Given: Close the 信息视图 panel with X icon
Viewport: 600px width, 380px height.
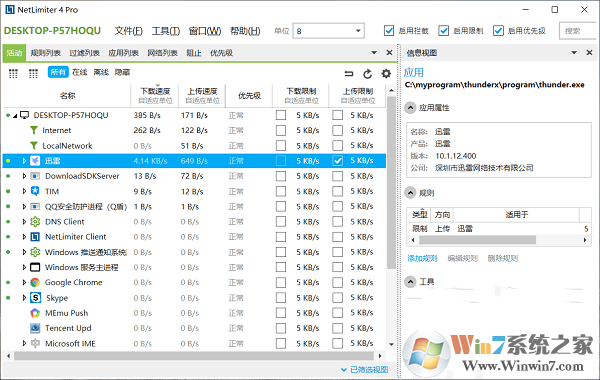Looking at the screenshot, I should pyautogui.click(x=589, y=52).
